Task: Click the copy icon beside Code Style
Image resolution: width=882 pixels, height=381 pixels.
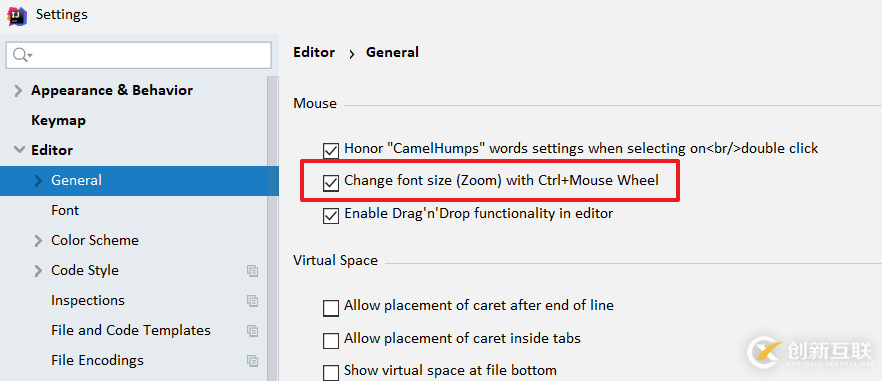Action: (x=253, y=271)
